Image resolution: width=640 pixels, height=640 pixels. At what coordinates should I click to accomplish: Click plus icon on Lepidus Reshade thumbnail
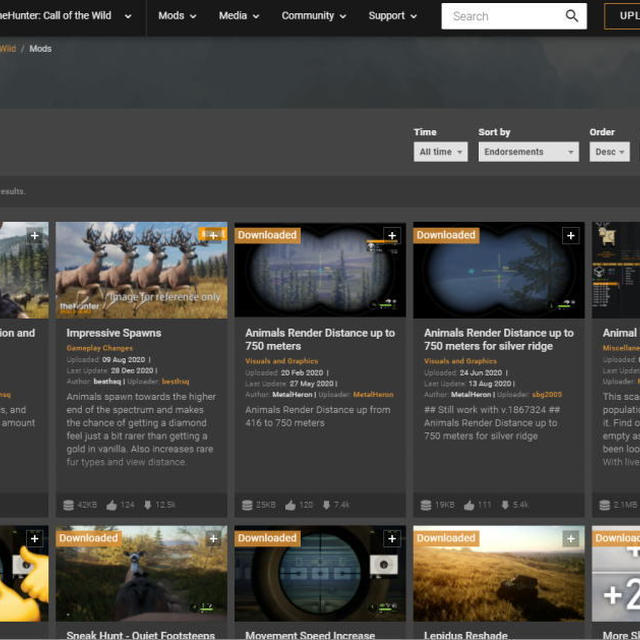pos(571,538)
